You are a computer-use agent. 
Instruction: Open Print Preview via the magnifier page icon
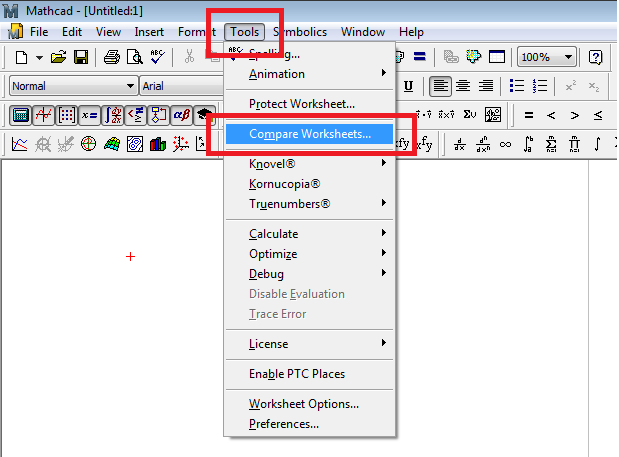[135, 58]
